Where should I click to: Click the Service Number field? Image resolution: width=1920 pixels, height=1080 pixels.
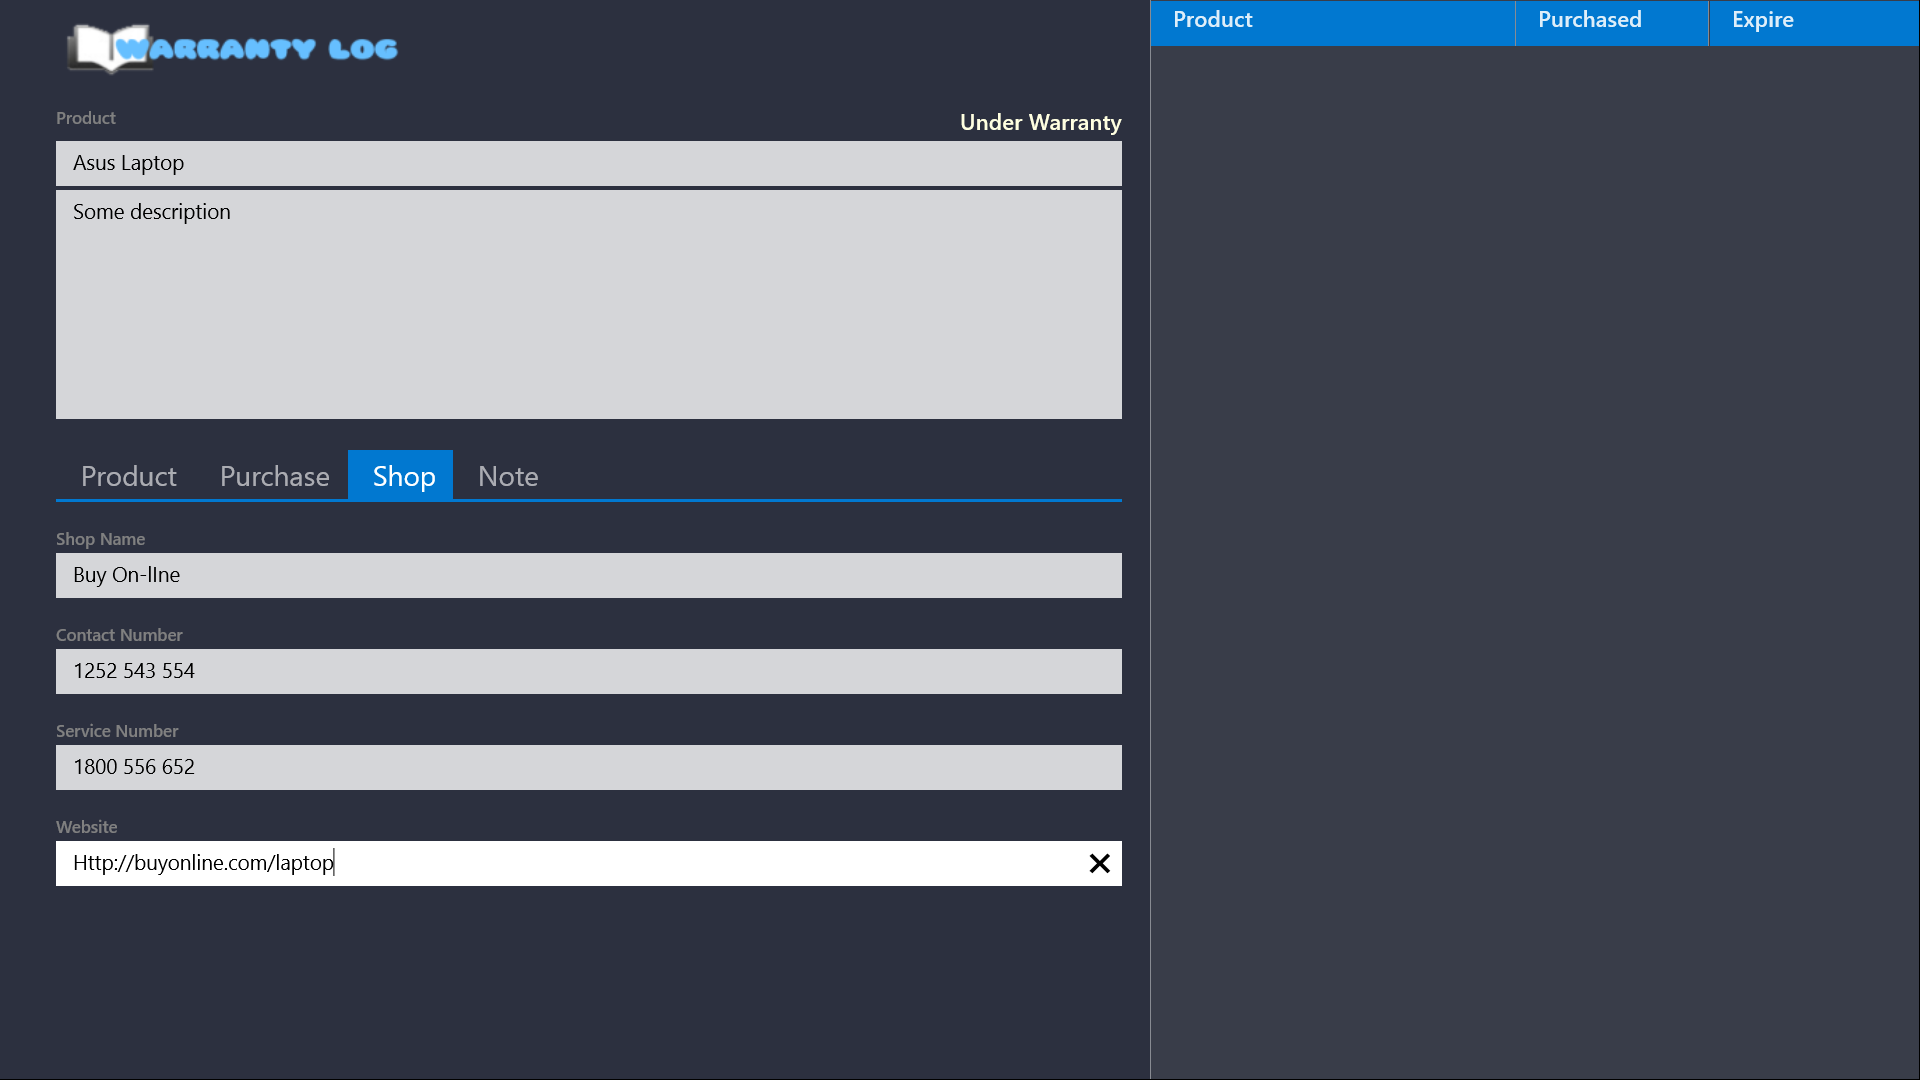pos(588,767)
